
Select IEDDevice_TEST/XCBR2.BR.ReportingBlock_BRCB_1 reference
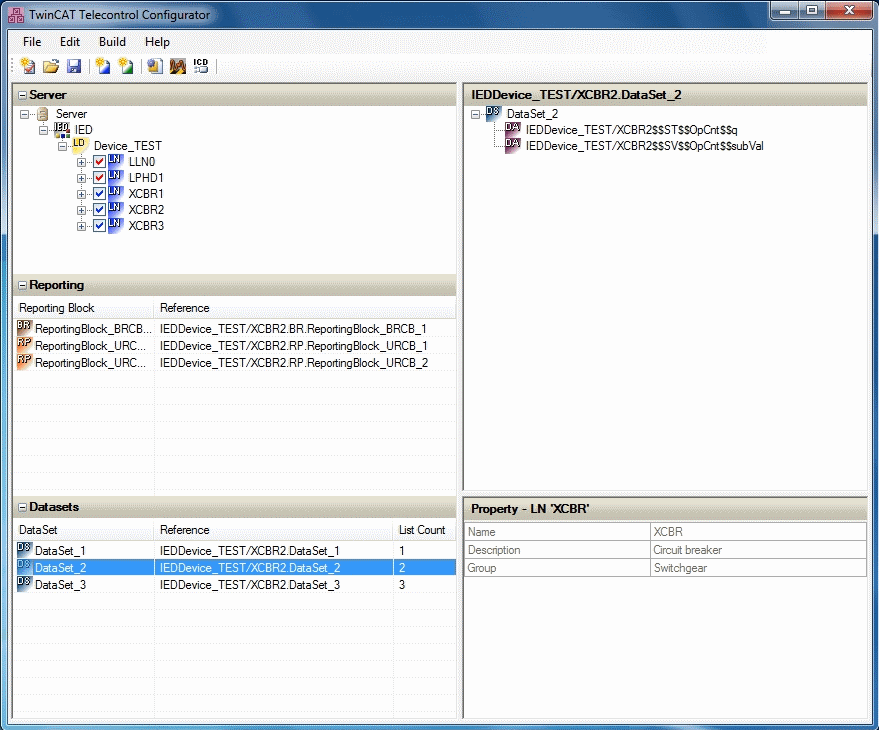coord(293,329)
